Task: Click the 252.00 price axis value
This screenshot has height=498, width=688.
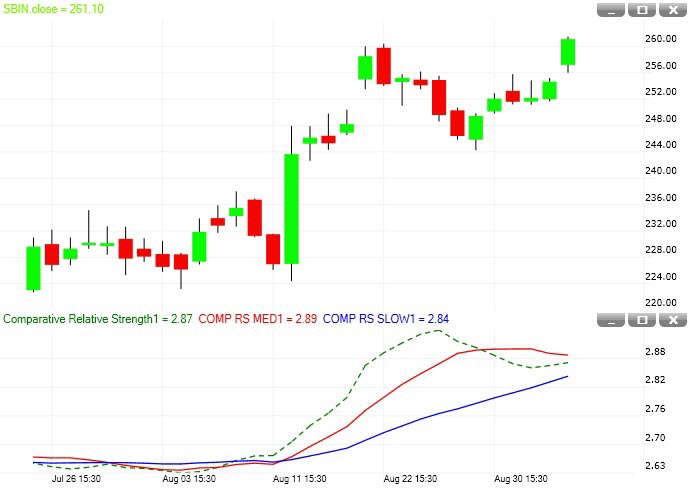Action: click(660, 92)
